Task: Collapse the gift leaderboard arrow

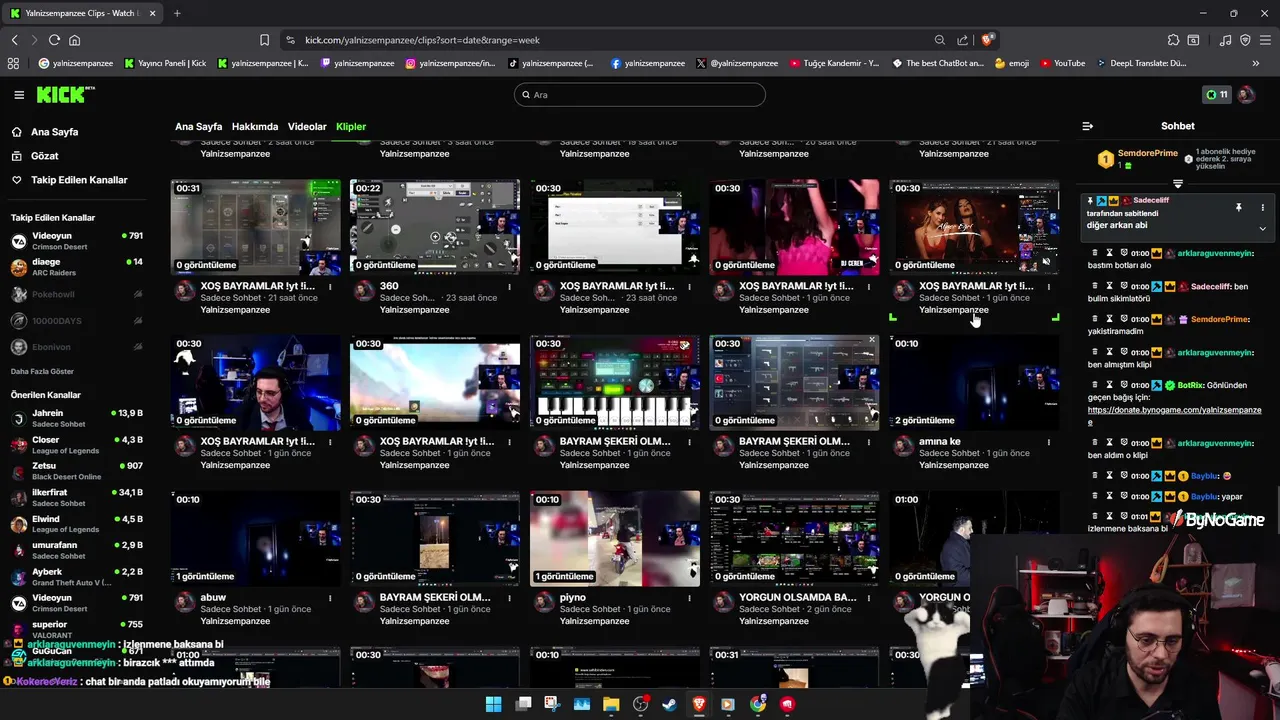Action: click(1177, 184)
